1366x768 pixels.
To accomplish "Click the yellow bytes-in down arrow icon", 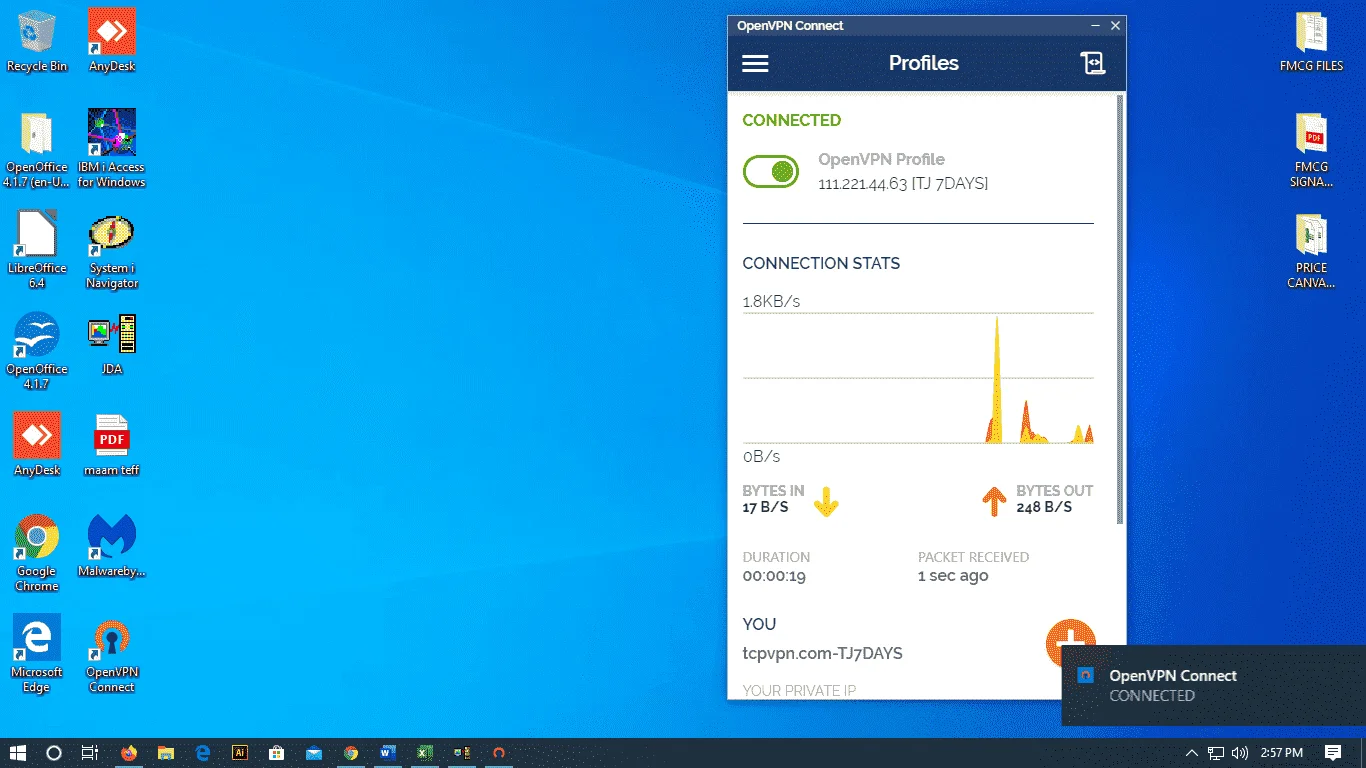I will click(x=826, y=501).
